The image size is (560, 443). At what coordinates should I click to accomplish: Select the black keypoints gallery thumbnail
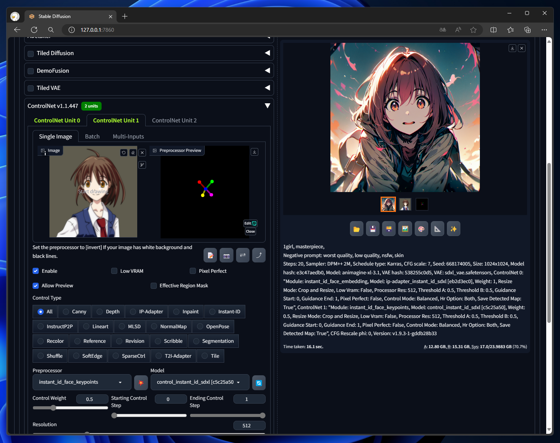(x=422, y=204)
